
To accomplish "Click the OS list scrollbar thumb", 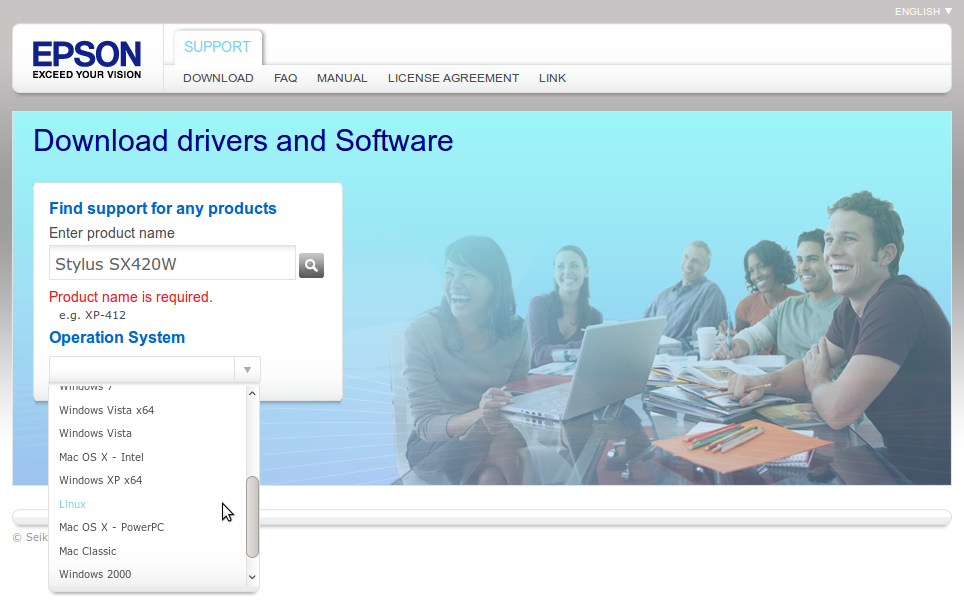I will coord(252,516).
